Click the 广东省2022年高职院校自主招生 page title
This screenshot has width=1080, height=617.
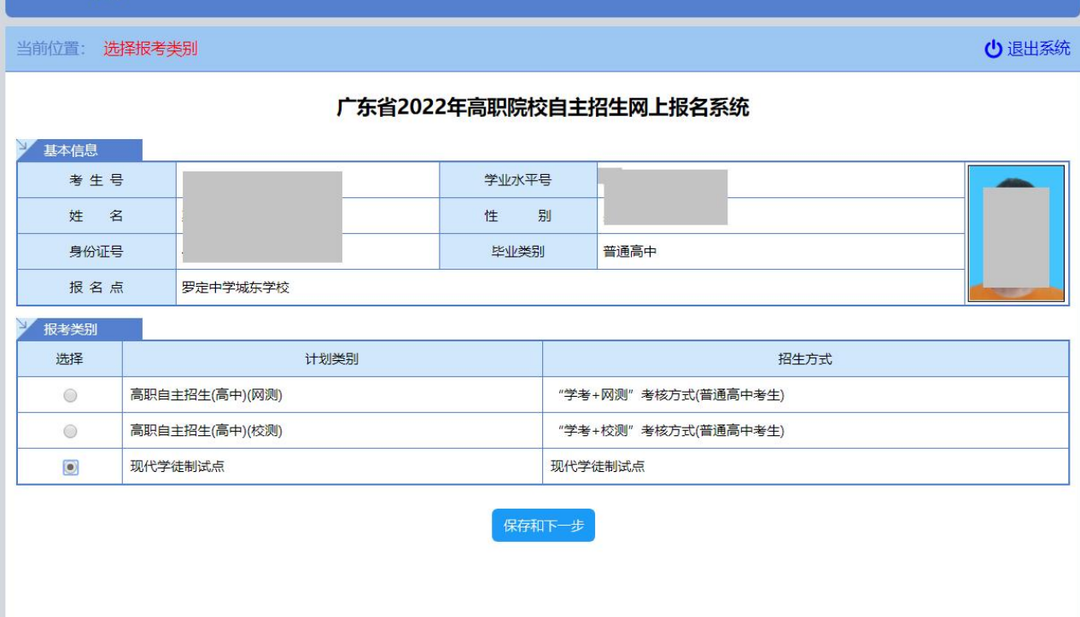(x=543, y=108)
